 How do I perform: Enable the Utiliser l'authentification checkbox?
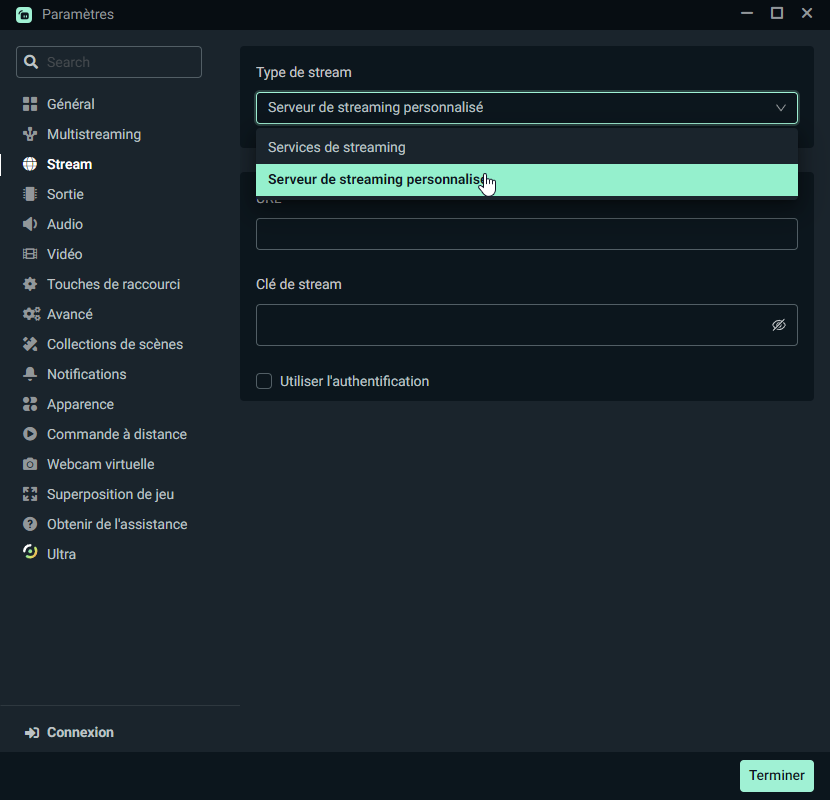click(264, 381)
